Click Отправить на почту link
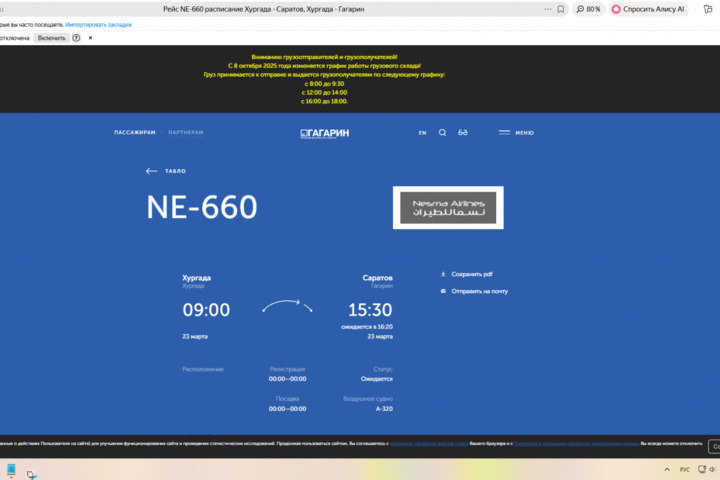The height and width of the screenshot is (480, 720). click(479, 291)
